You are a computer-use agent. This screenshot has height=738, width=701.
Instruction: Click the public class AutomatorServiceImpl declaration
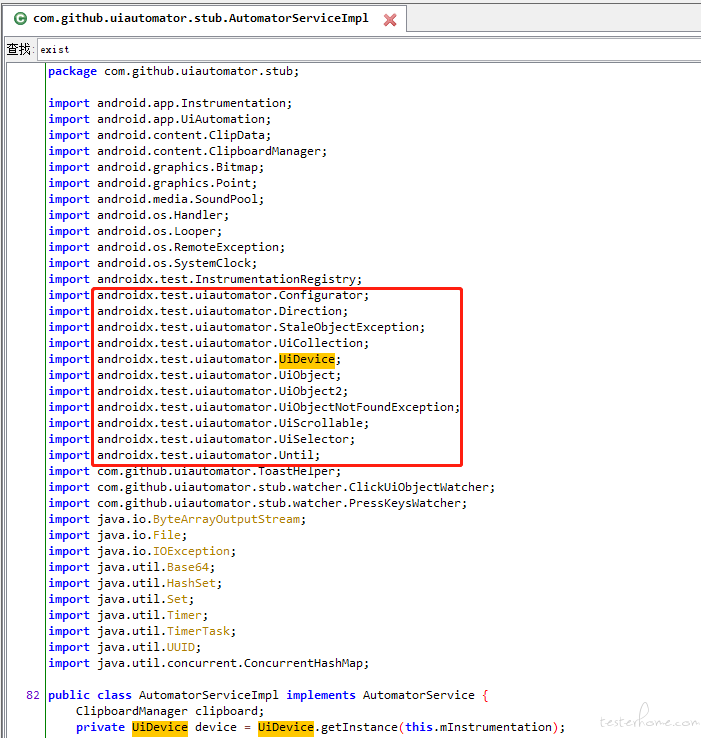[x=268, y=695]
